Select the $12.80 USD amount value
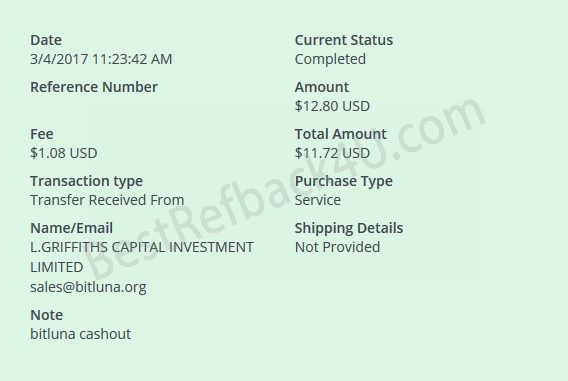Viewport: 568px width, 381px height. coord(332,106)
